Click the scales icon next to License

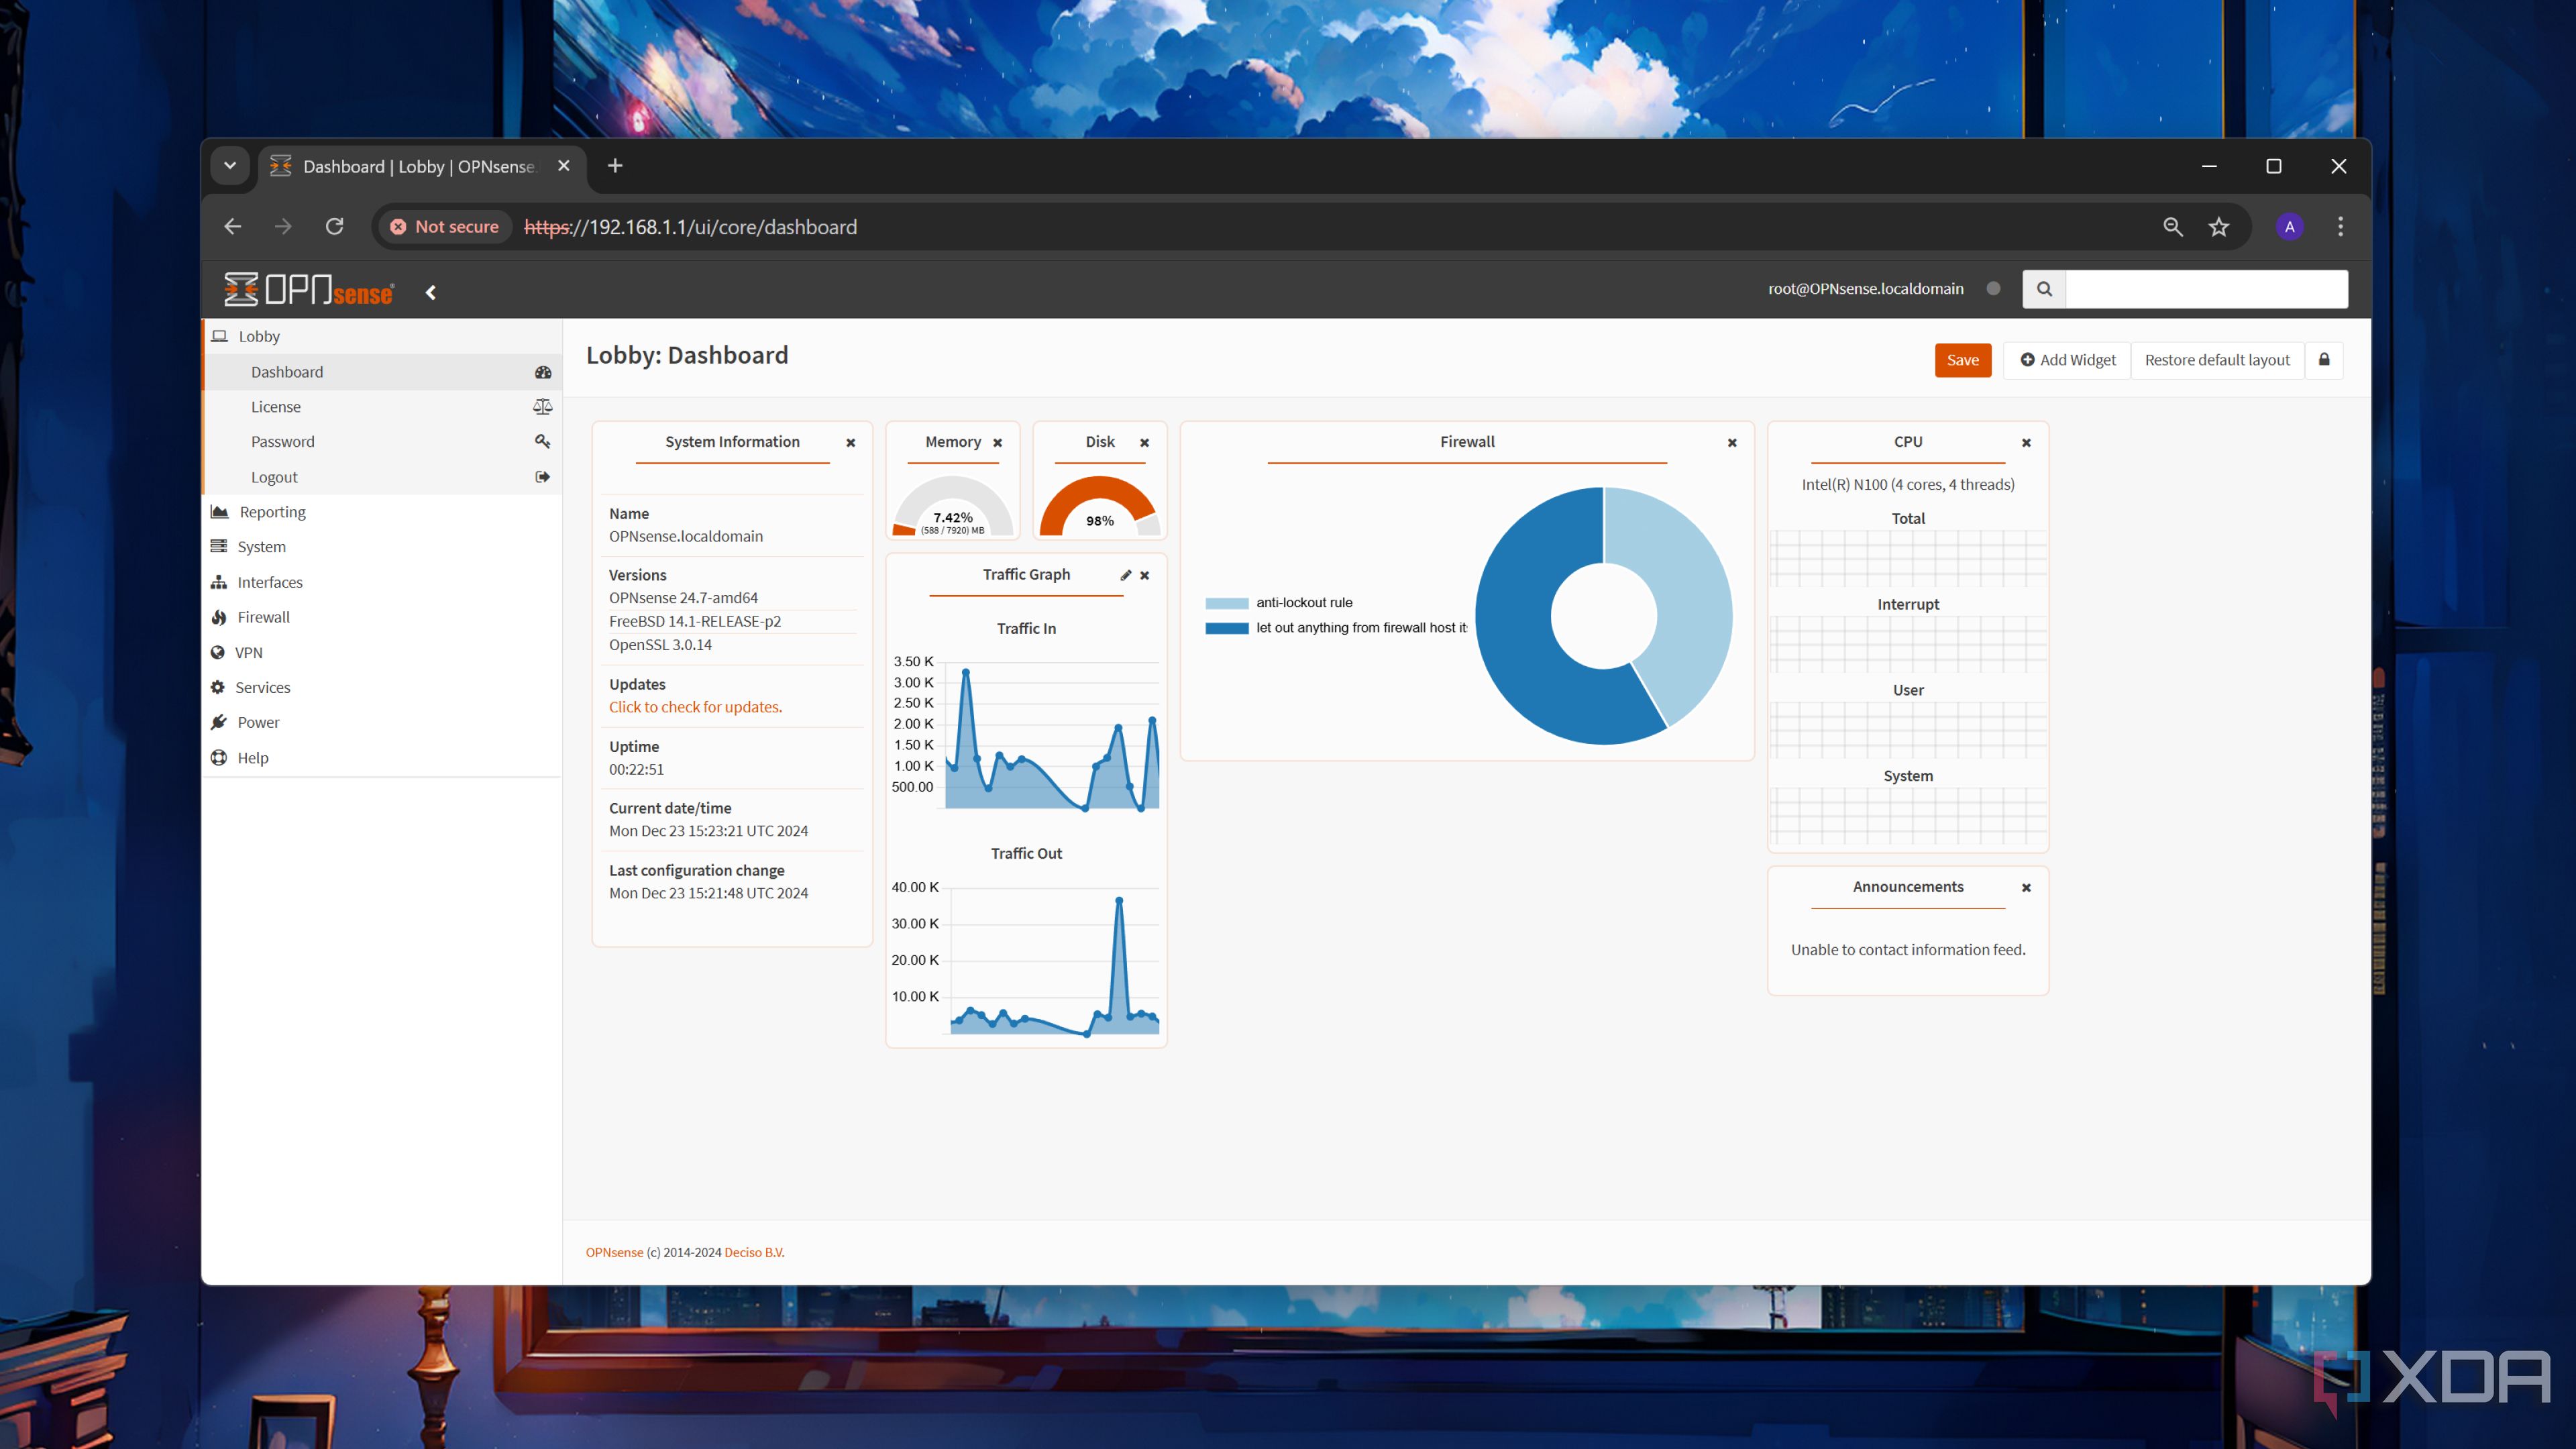click(x=542, y=406)
